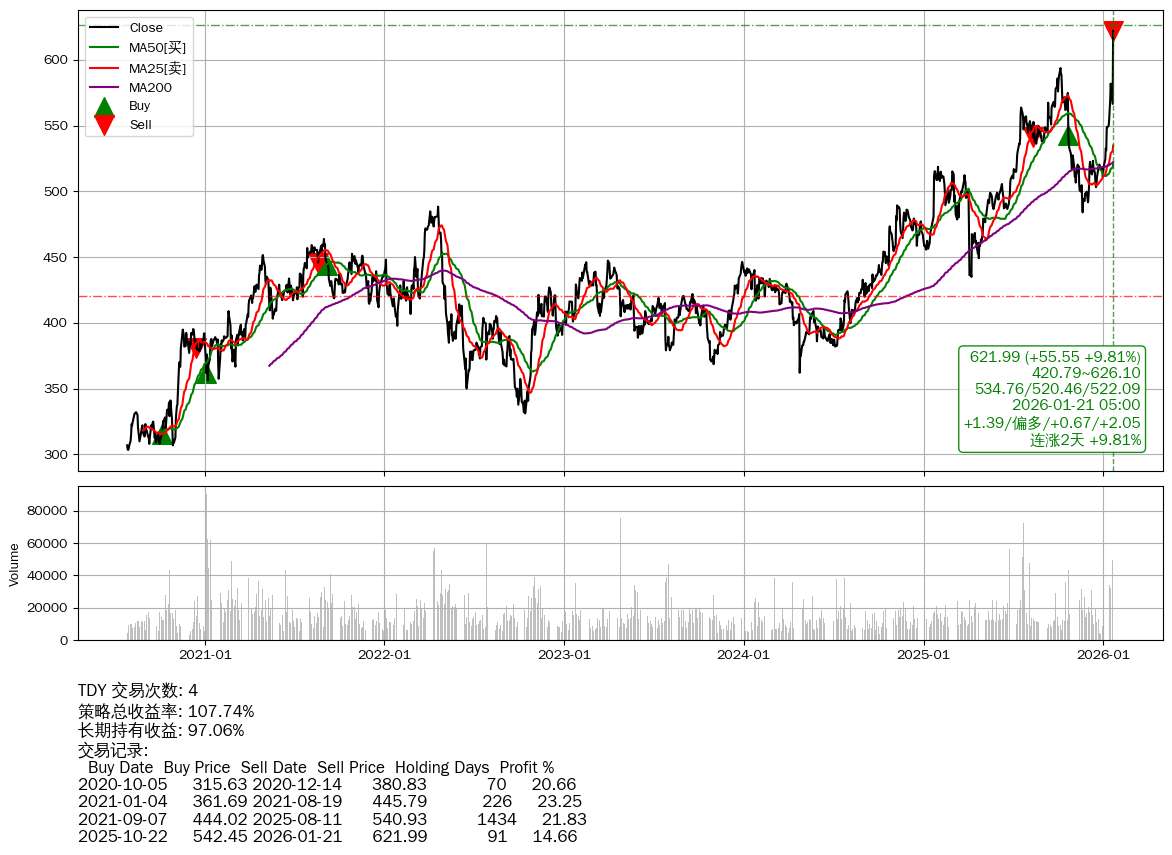
Task: Click the MA25[卖] legend label
Action: [157, 68]
